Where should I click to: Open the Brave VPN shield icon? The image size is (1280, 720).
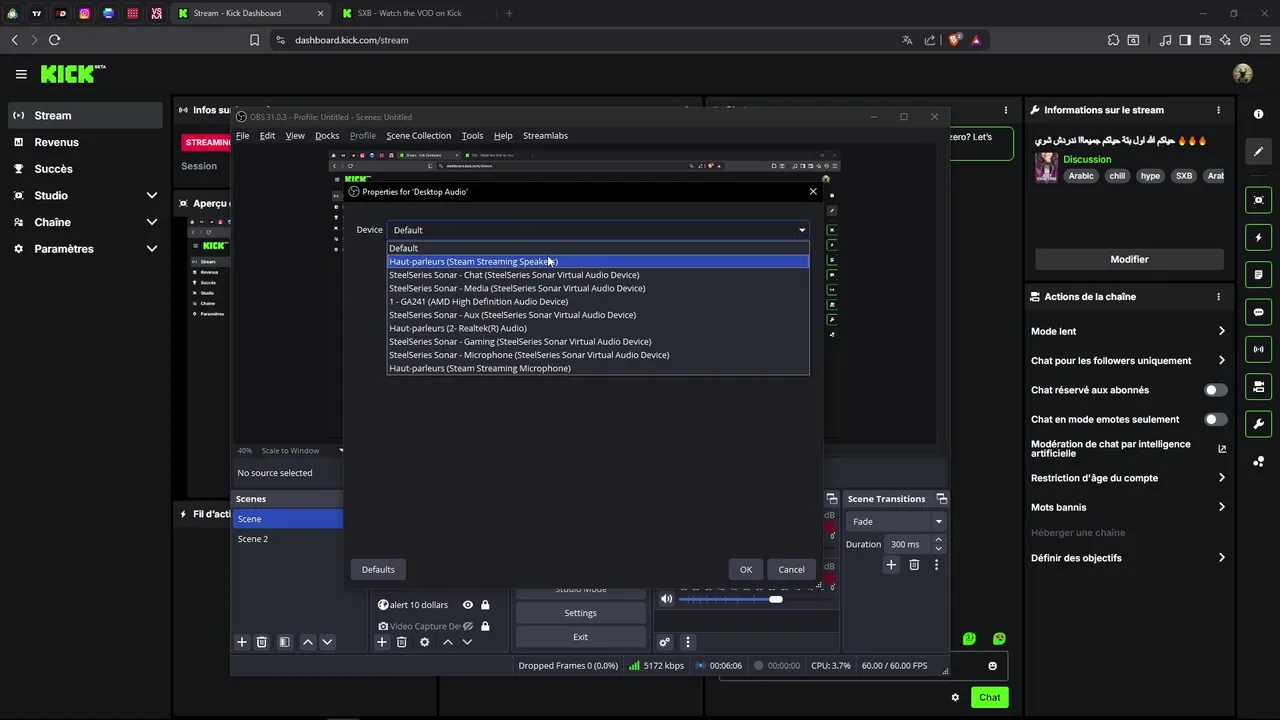[1245, 40]
